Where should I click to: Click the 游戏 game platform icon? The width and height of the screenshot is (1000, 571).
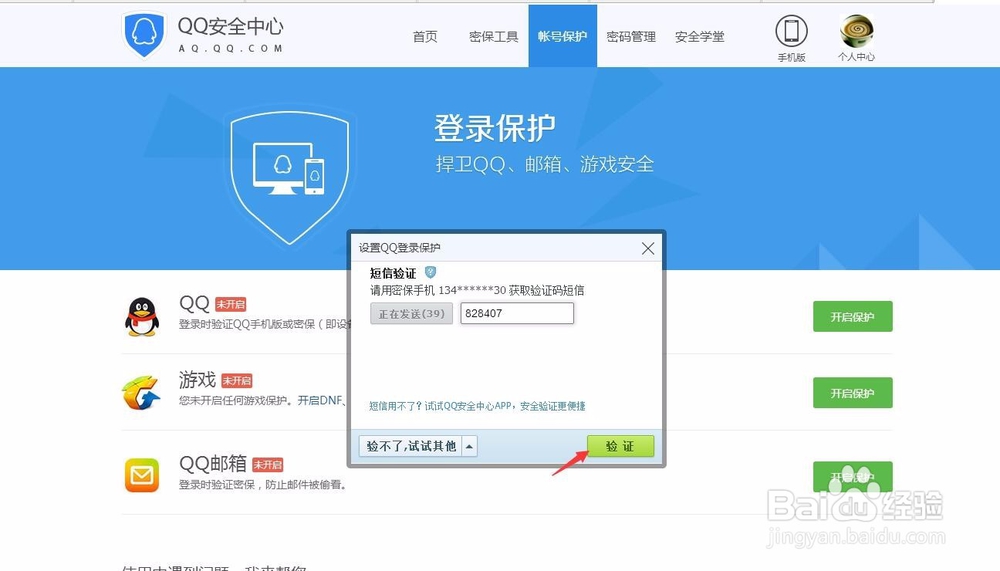140,393
